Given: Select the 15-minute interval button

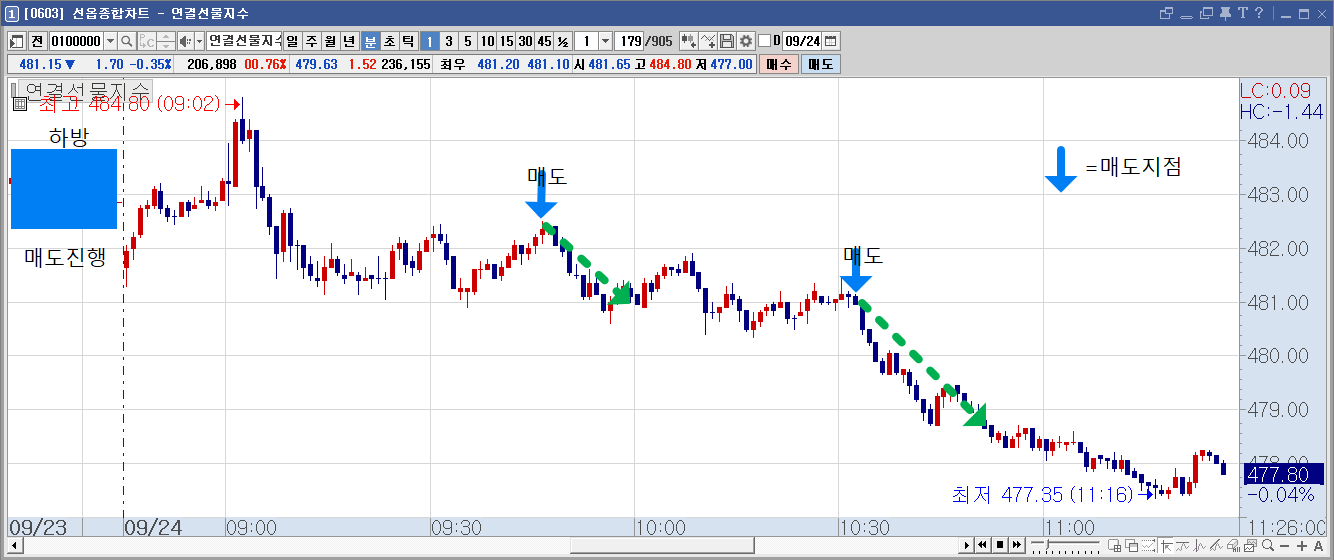Looking at the screenshot, I should point(506,41).
